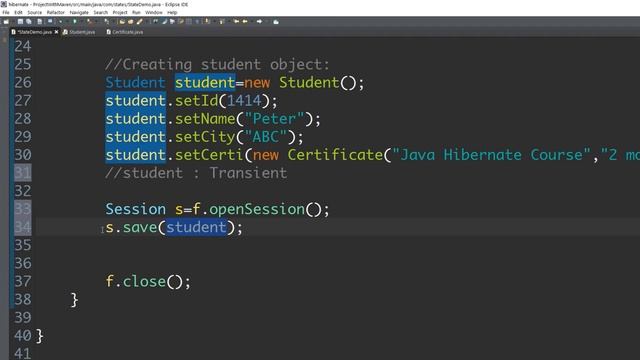Open the Edit menu
This screenshot has height=360, width=640.
18,13
